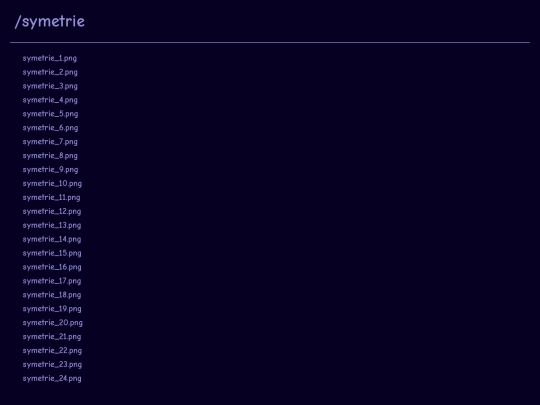Go to symetrie_24.png

52,378
